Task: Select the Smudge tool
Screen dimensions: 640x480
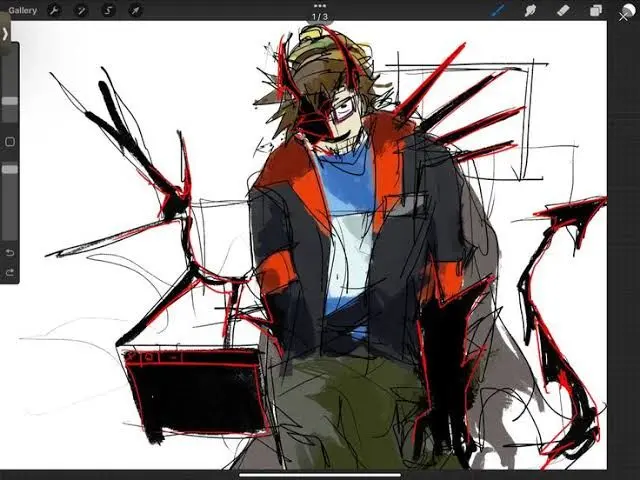Action: tap(530, 10)
